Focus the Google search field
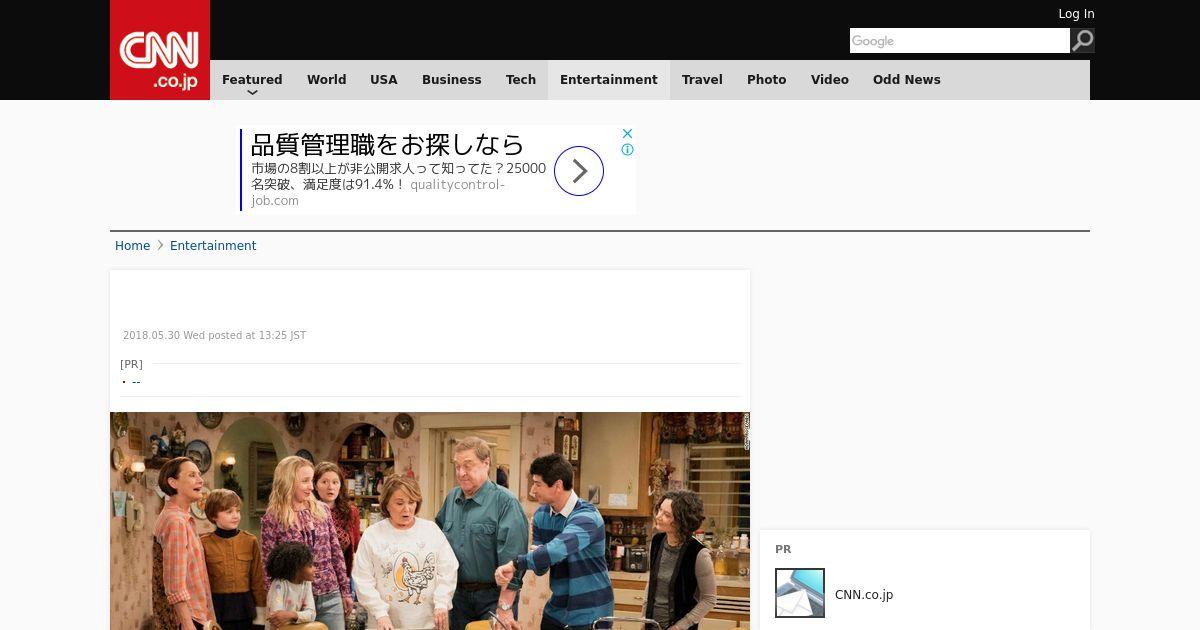Screen dimensions: 1200x630 [x=960, y=40]
